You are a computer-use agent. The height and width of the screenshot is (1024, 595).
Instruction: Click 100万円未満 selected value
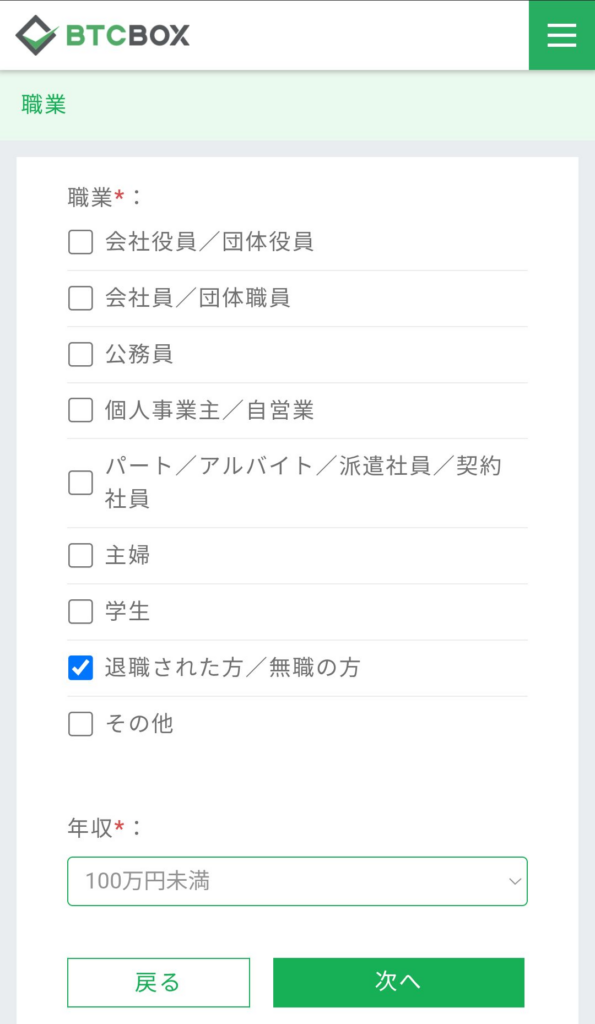(147, 881)
